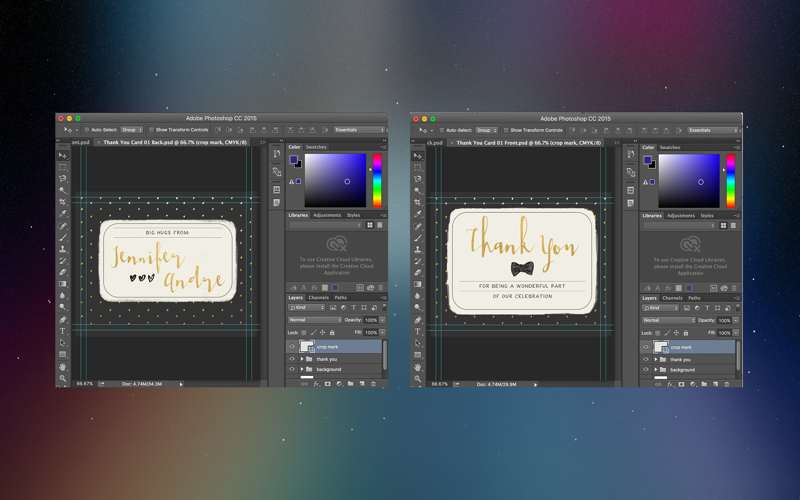This screenshot has height=500, width=800.
Task: Click color picker field in Front.psd Color panel
Action: coord(689,181)
